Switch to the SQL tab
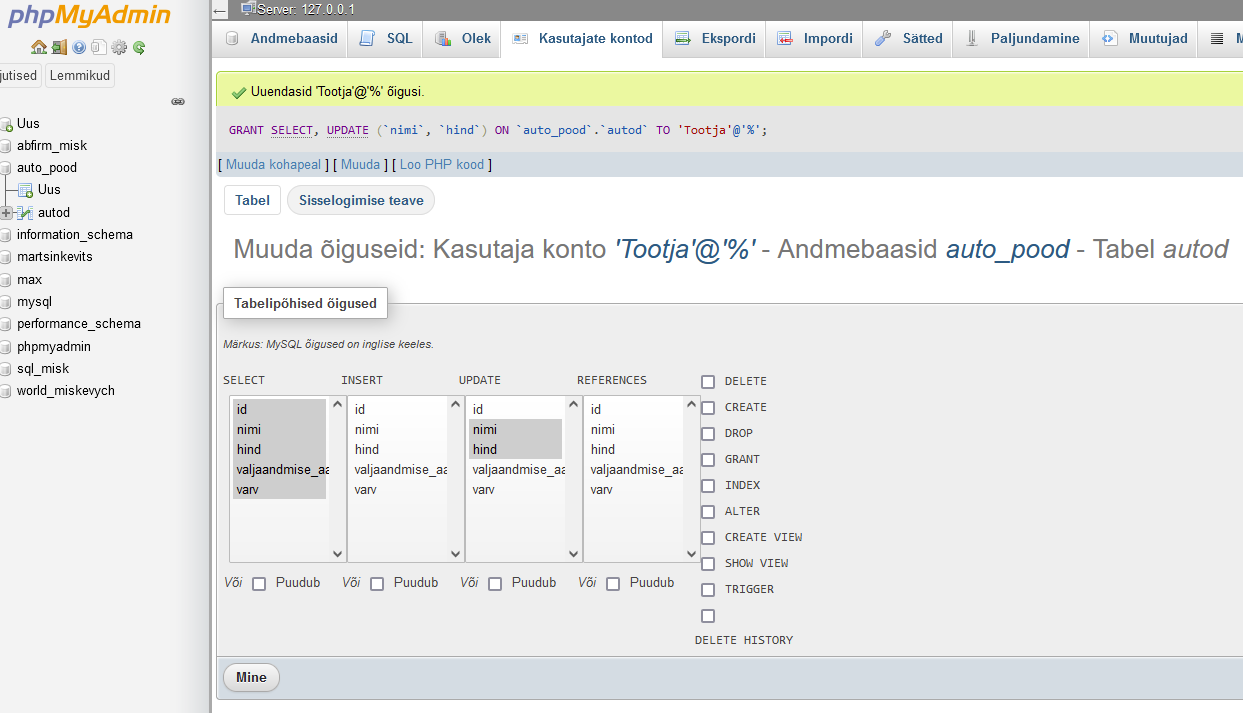The image size is (1243, 713). (x=387, y=39)
